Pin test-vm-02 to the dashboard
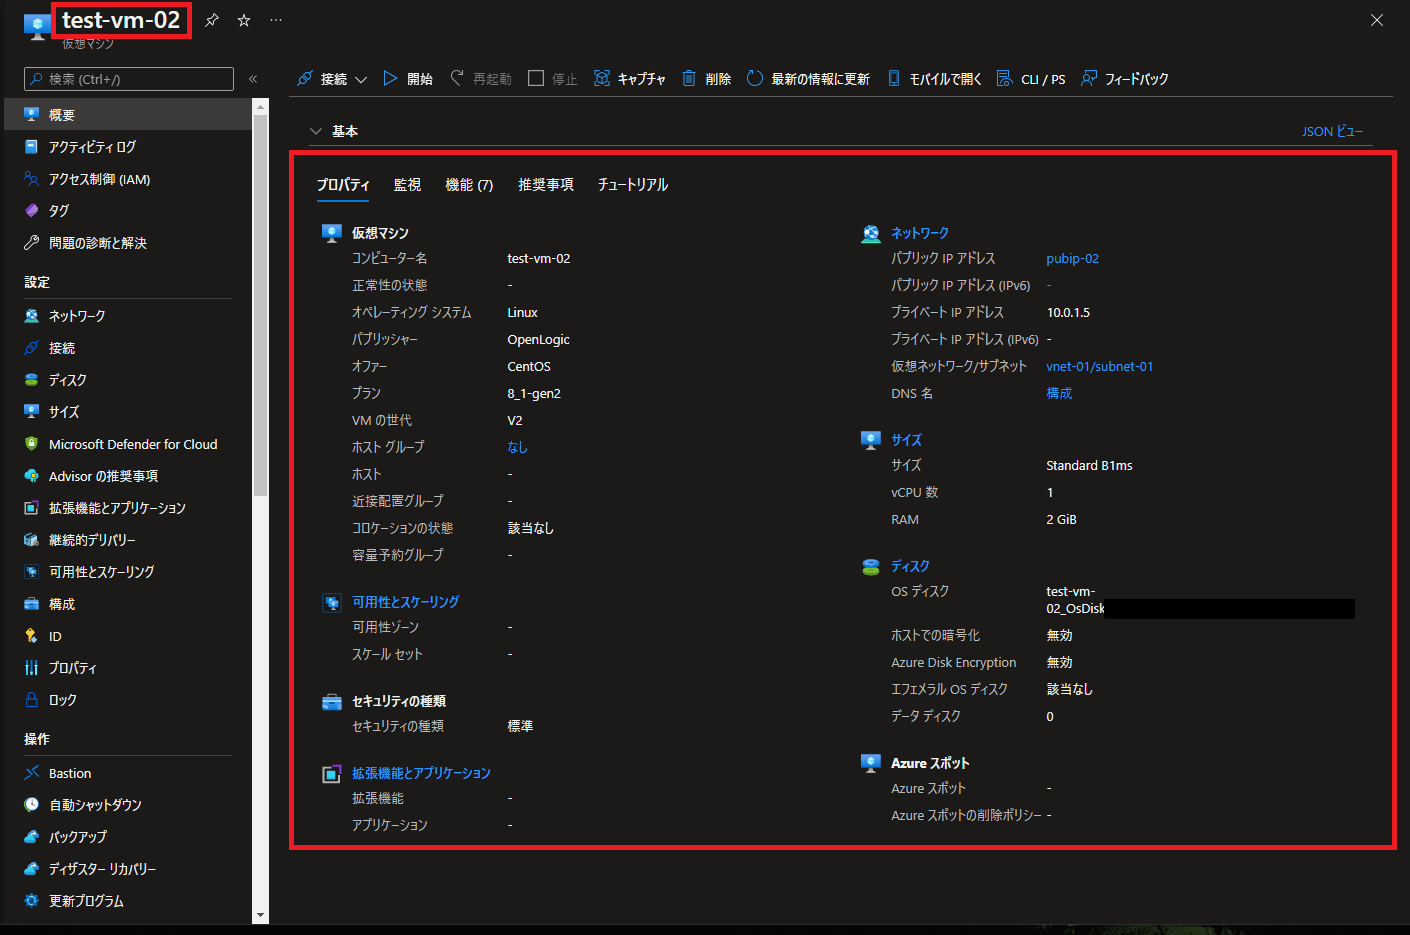Screen dimensions: 1410x935 212,20
